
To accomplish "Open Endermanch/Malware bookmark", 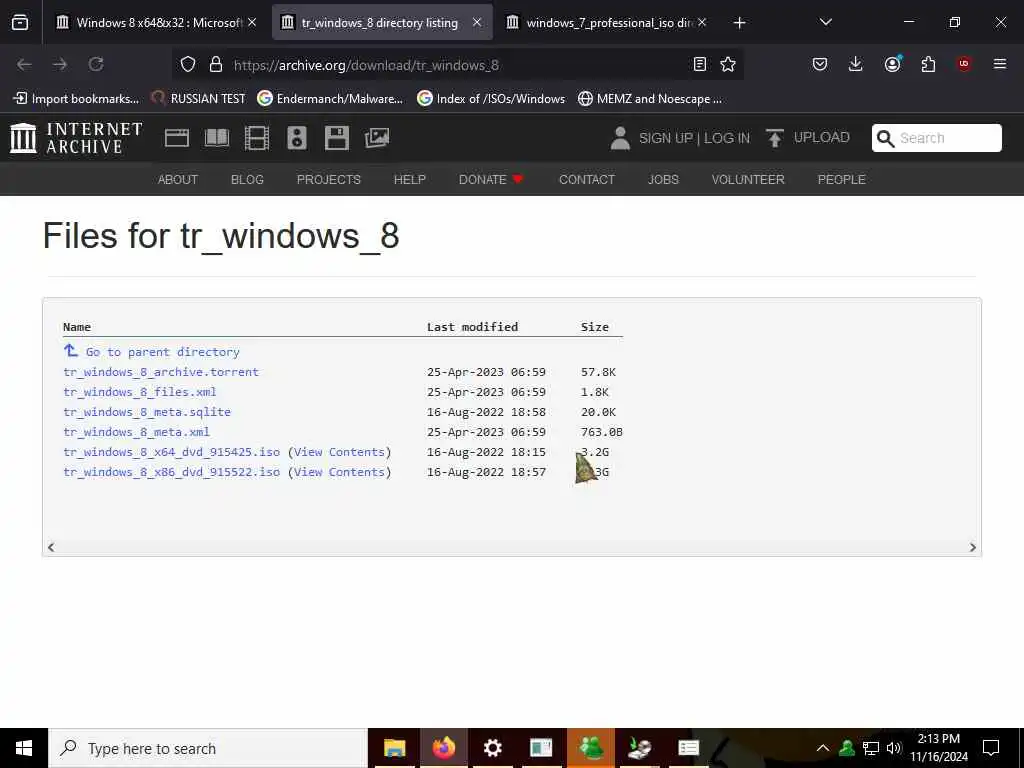I will 330,99.
